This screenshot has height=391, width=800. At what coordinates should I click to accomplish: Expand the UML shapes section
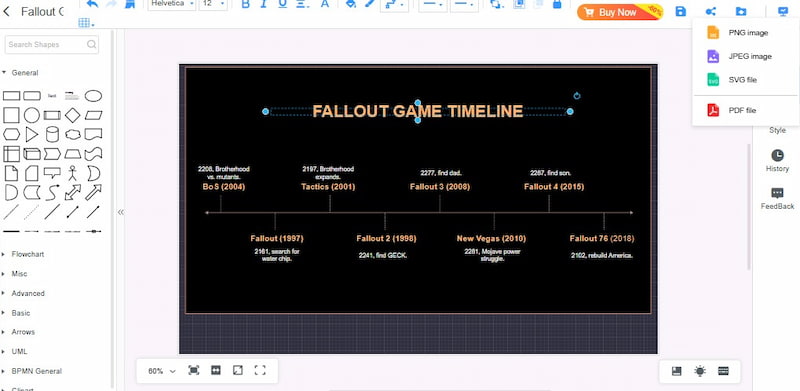[x=15, y=352]
